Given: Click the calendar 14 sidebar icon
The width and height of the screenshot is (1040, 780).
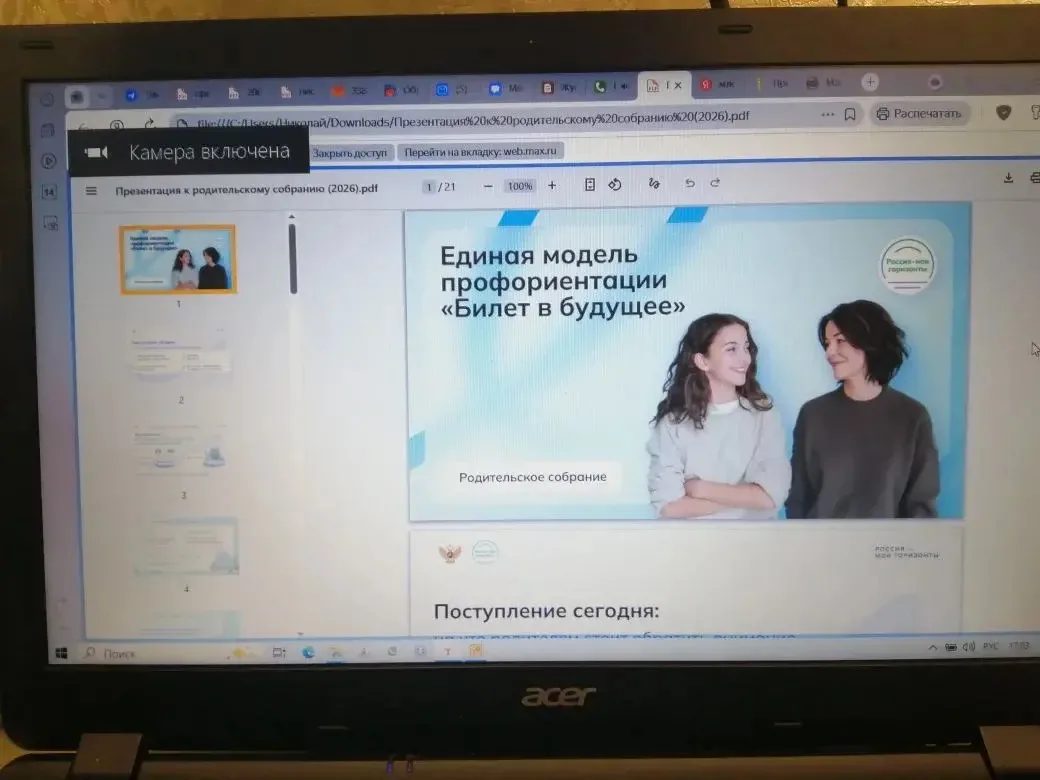Looking at the screenshot, I should (50, 192).
